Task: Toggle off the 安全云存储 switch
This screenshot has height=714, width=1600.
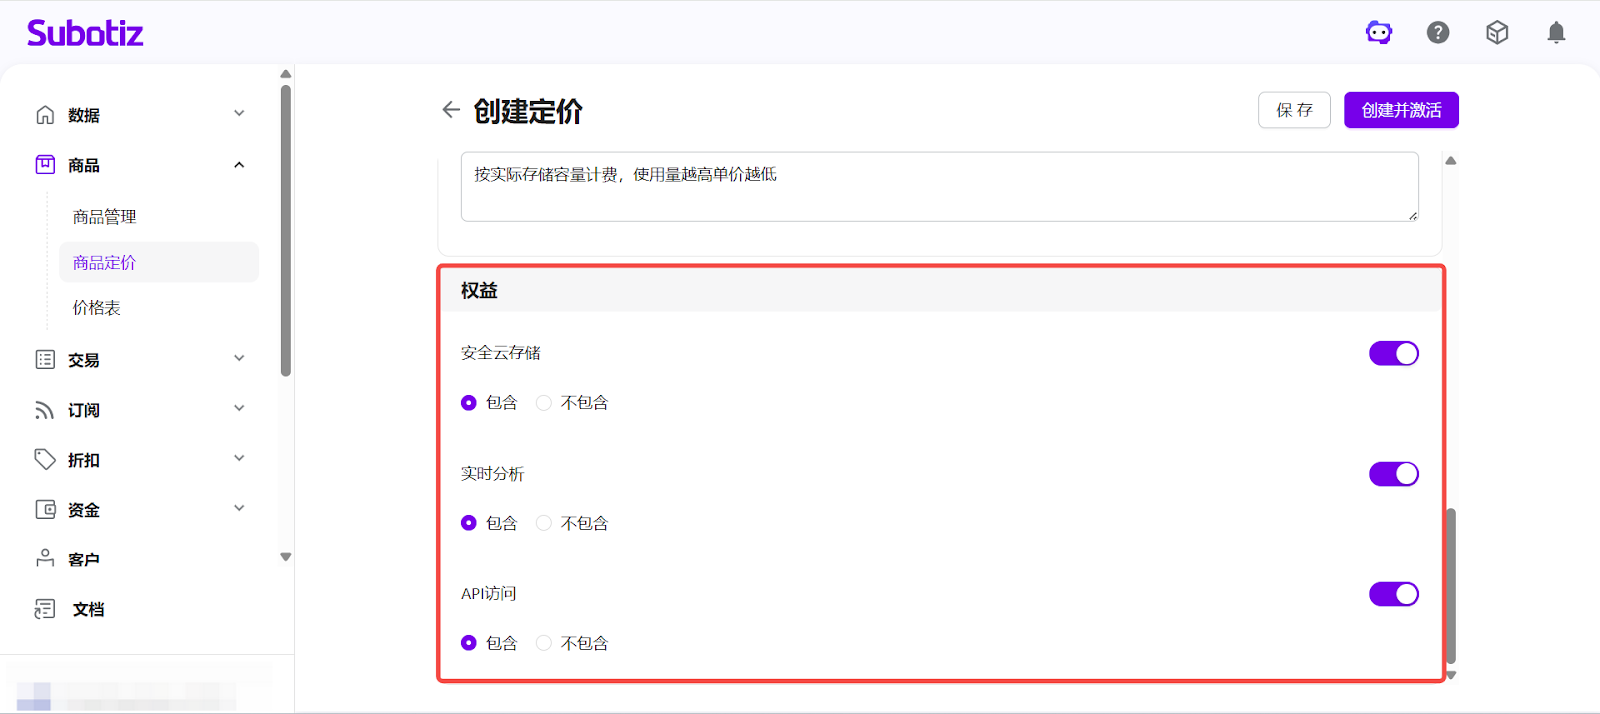Action: tap(1393, 353)
